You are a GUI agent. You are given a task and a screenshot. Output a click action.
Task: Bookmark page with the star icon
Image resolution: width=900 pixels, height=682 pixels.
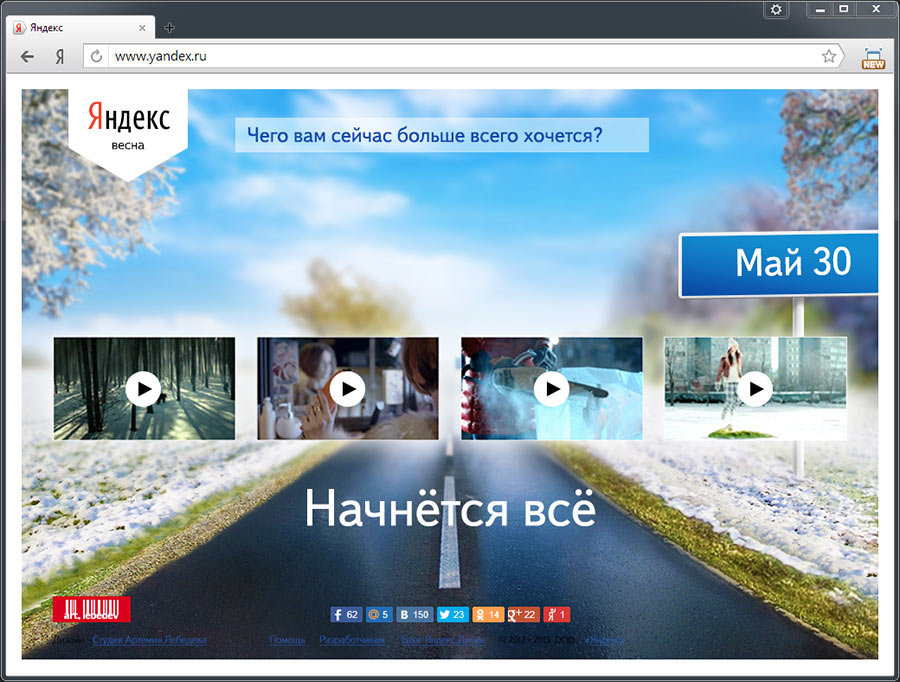coord(829,57)
